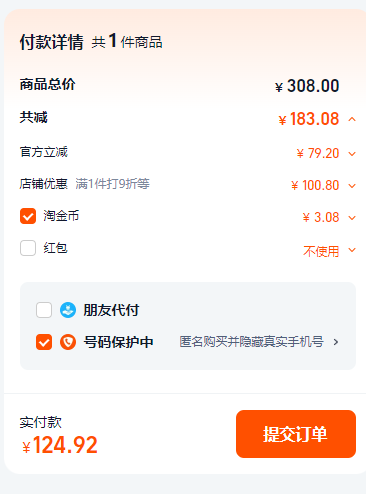Click the 提交订单 submit order button
This screenshot has height=494, width=366.
pyautogui.click(x=296, y=434)
